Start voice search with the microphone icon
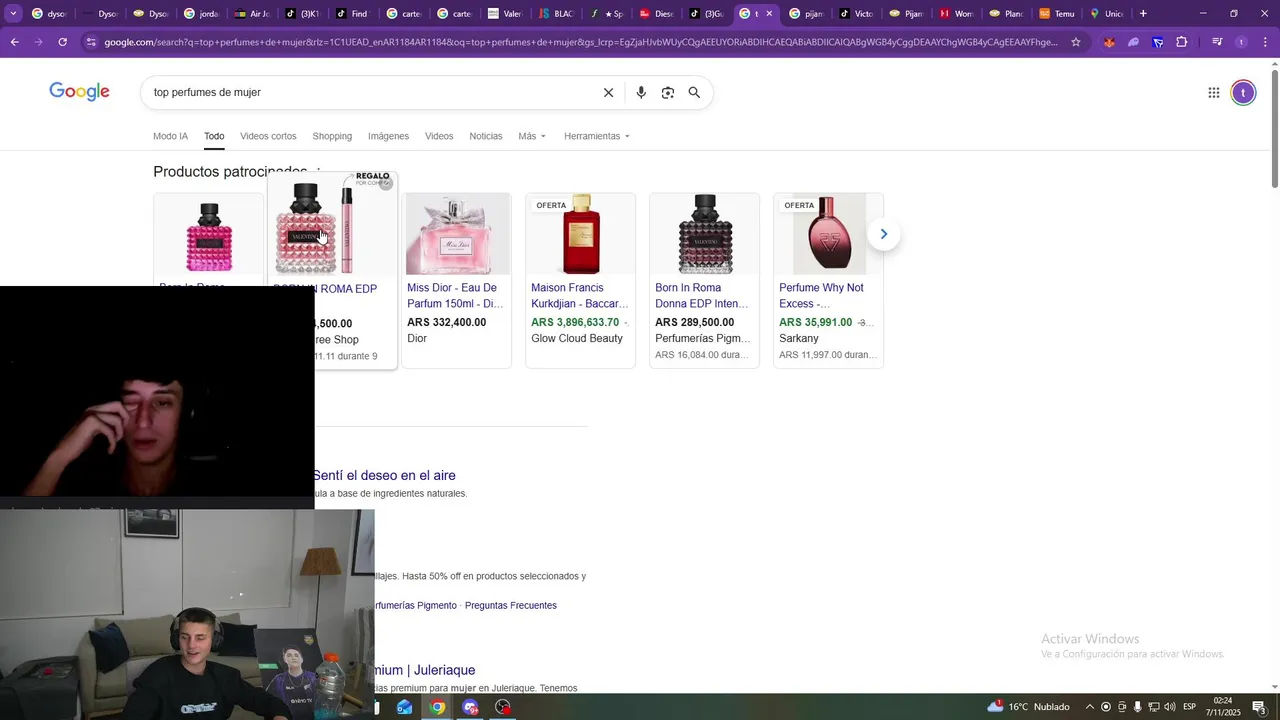 pyautogui.click(x=641, y=92)
